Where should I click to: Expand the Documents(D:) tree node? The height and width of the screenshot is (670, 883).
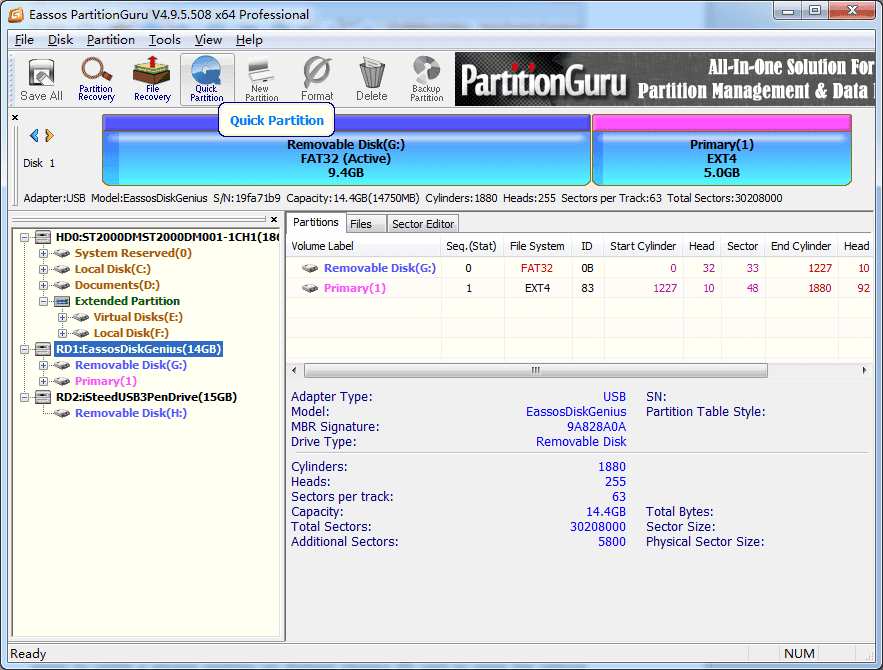click(x=43, y=285)
